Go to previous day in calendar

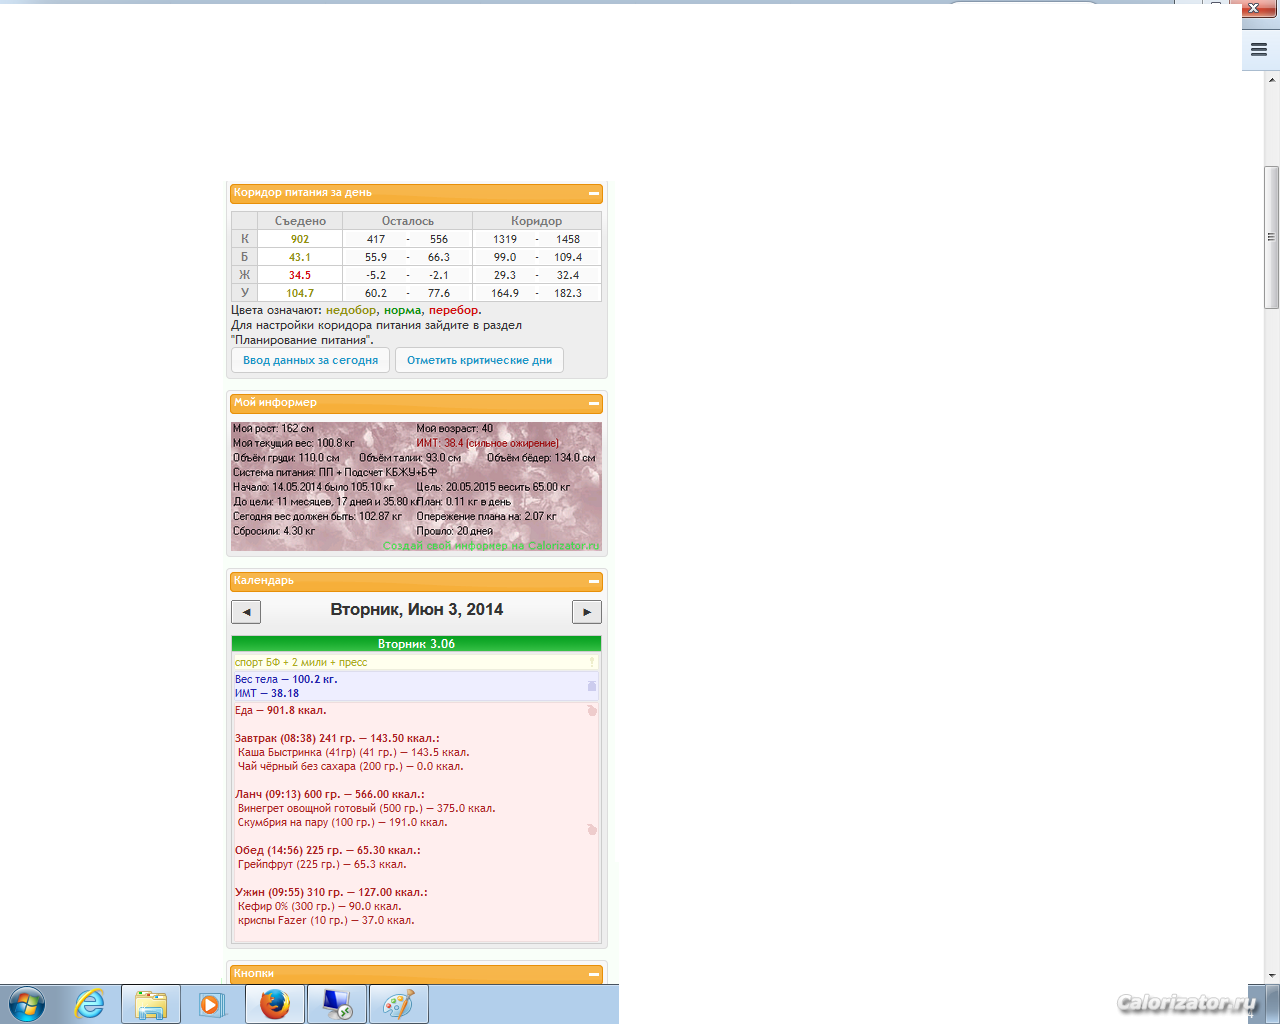(x=246, y=611)
